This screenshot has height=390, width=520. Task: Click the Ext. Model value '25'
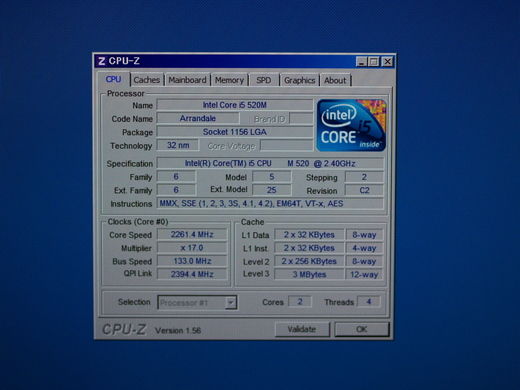(272, 190)
